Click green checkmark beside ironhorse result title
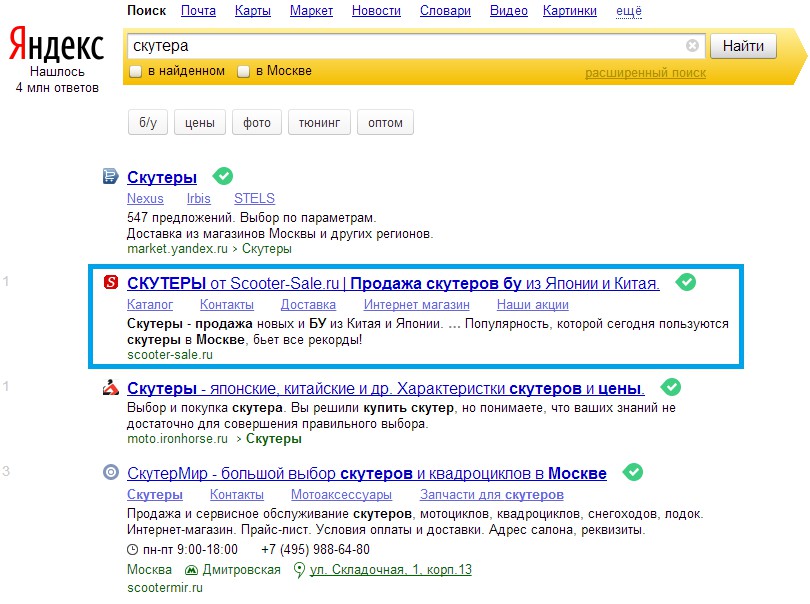The width and height of the screenshot is (810, 604). (671, 387)
